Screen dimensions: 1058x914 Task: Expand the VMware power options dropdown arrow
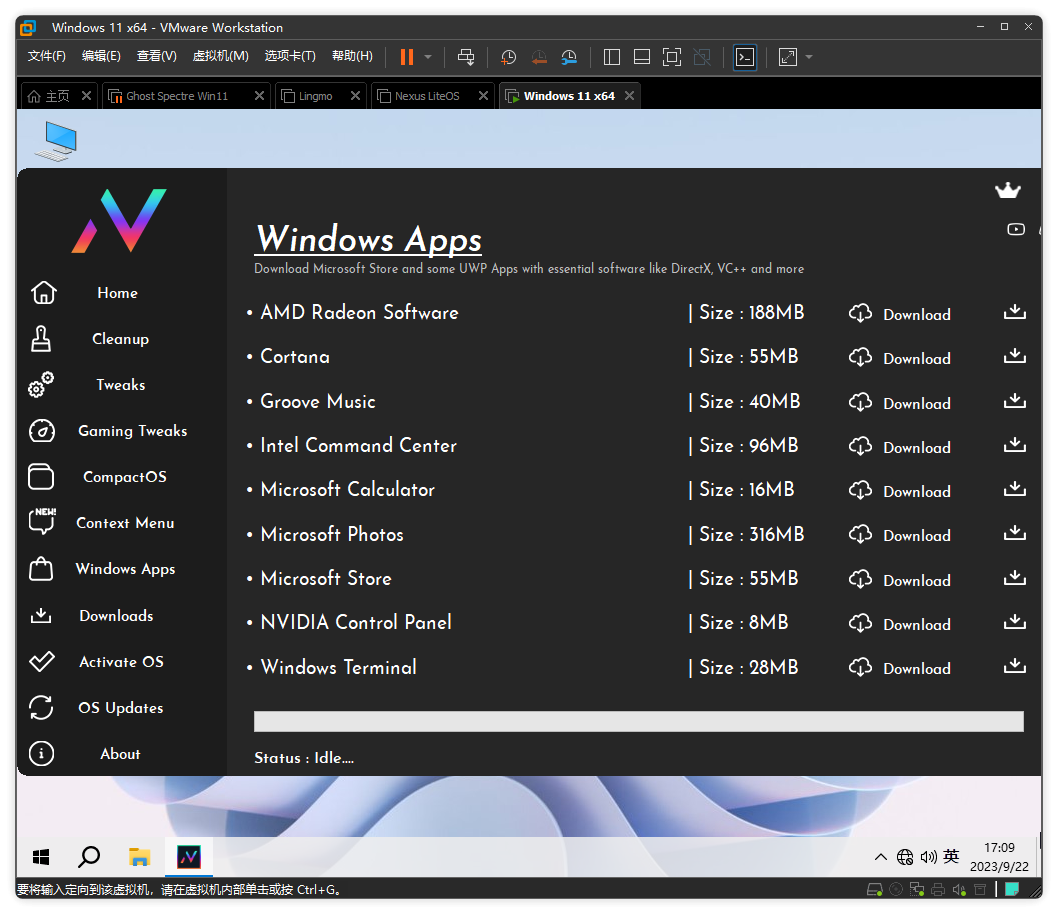pos(428,57)
